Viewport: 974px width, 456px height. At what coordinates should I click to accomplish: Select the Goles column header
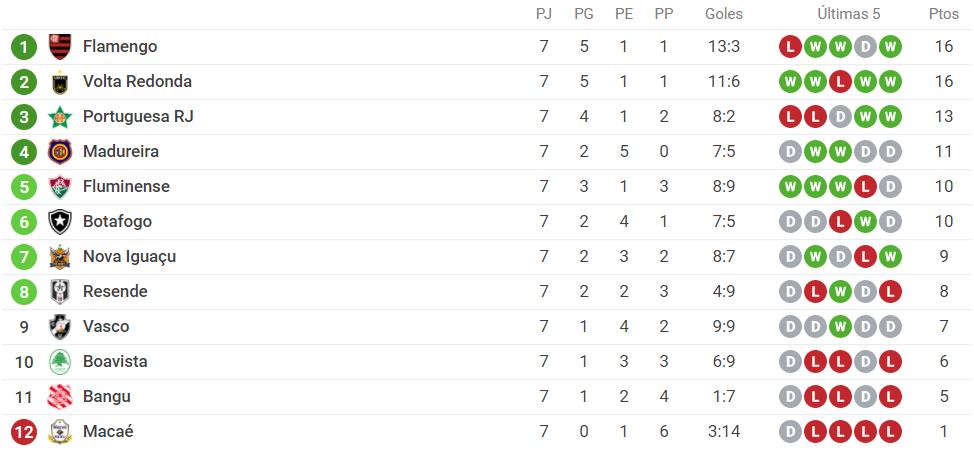(724, 14)
